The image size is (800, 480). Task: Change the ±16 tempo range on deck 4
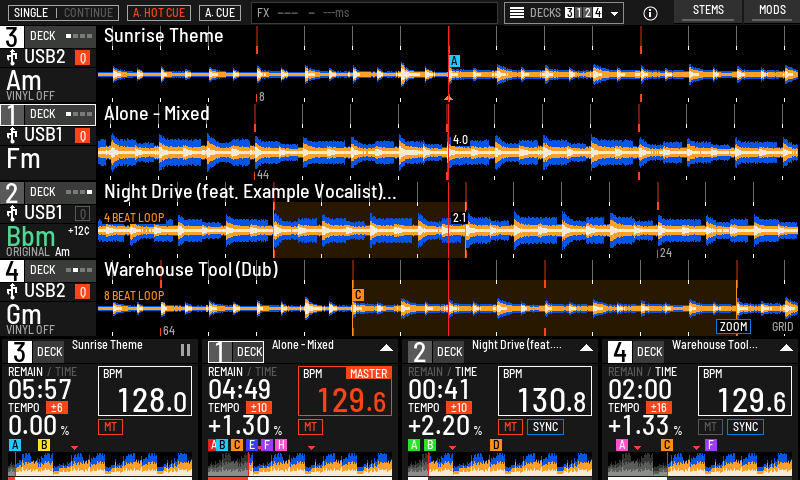[x=659, y=408]
